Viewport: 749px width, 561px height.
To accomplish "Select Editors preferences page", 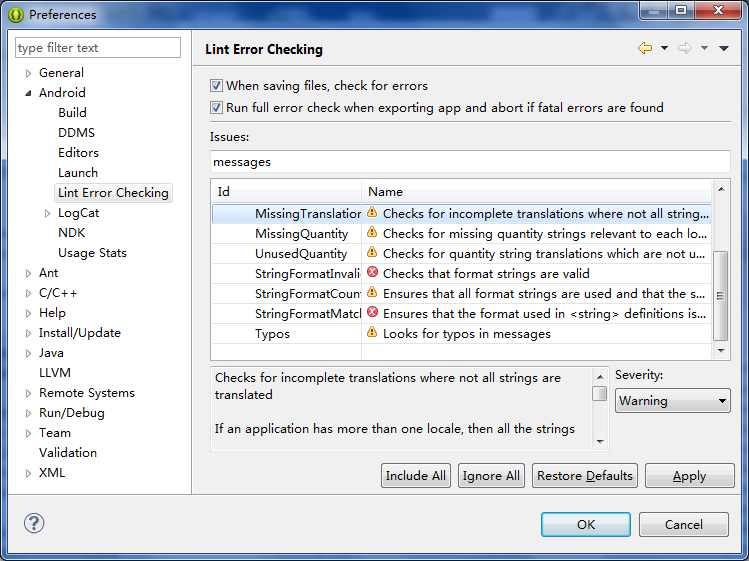I will [x=78, y=153].
